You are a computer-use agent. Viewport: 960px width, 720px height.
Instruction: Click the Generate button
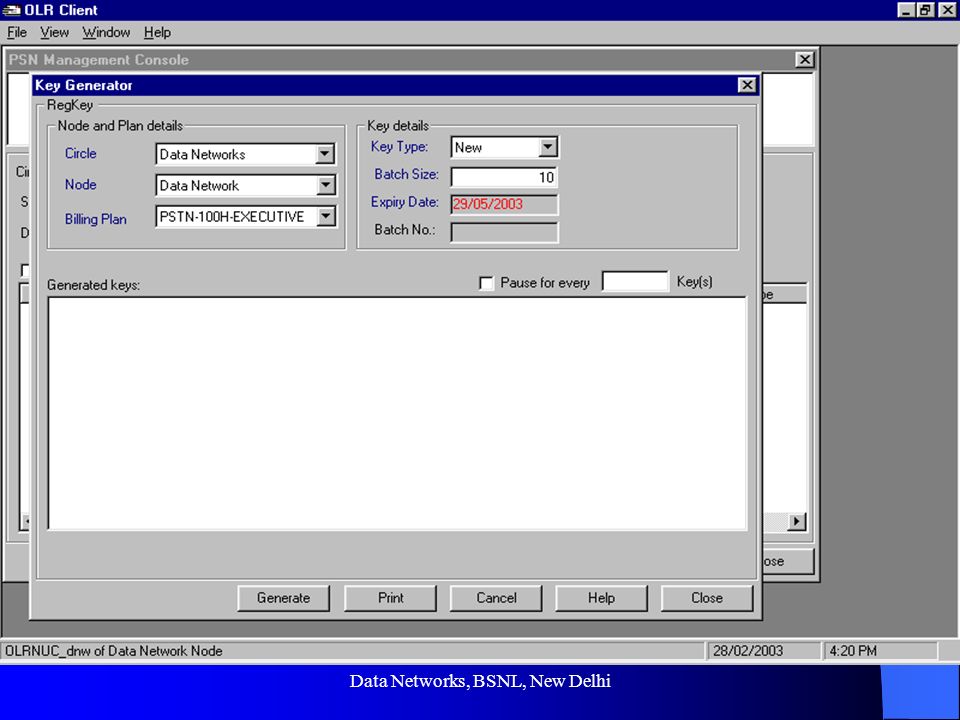(x=283, y=598)
